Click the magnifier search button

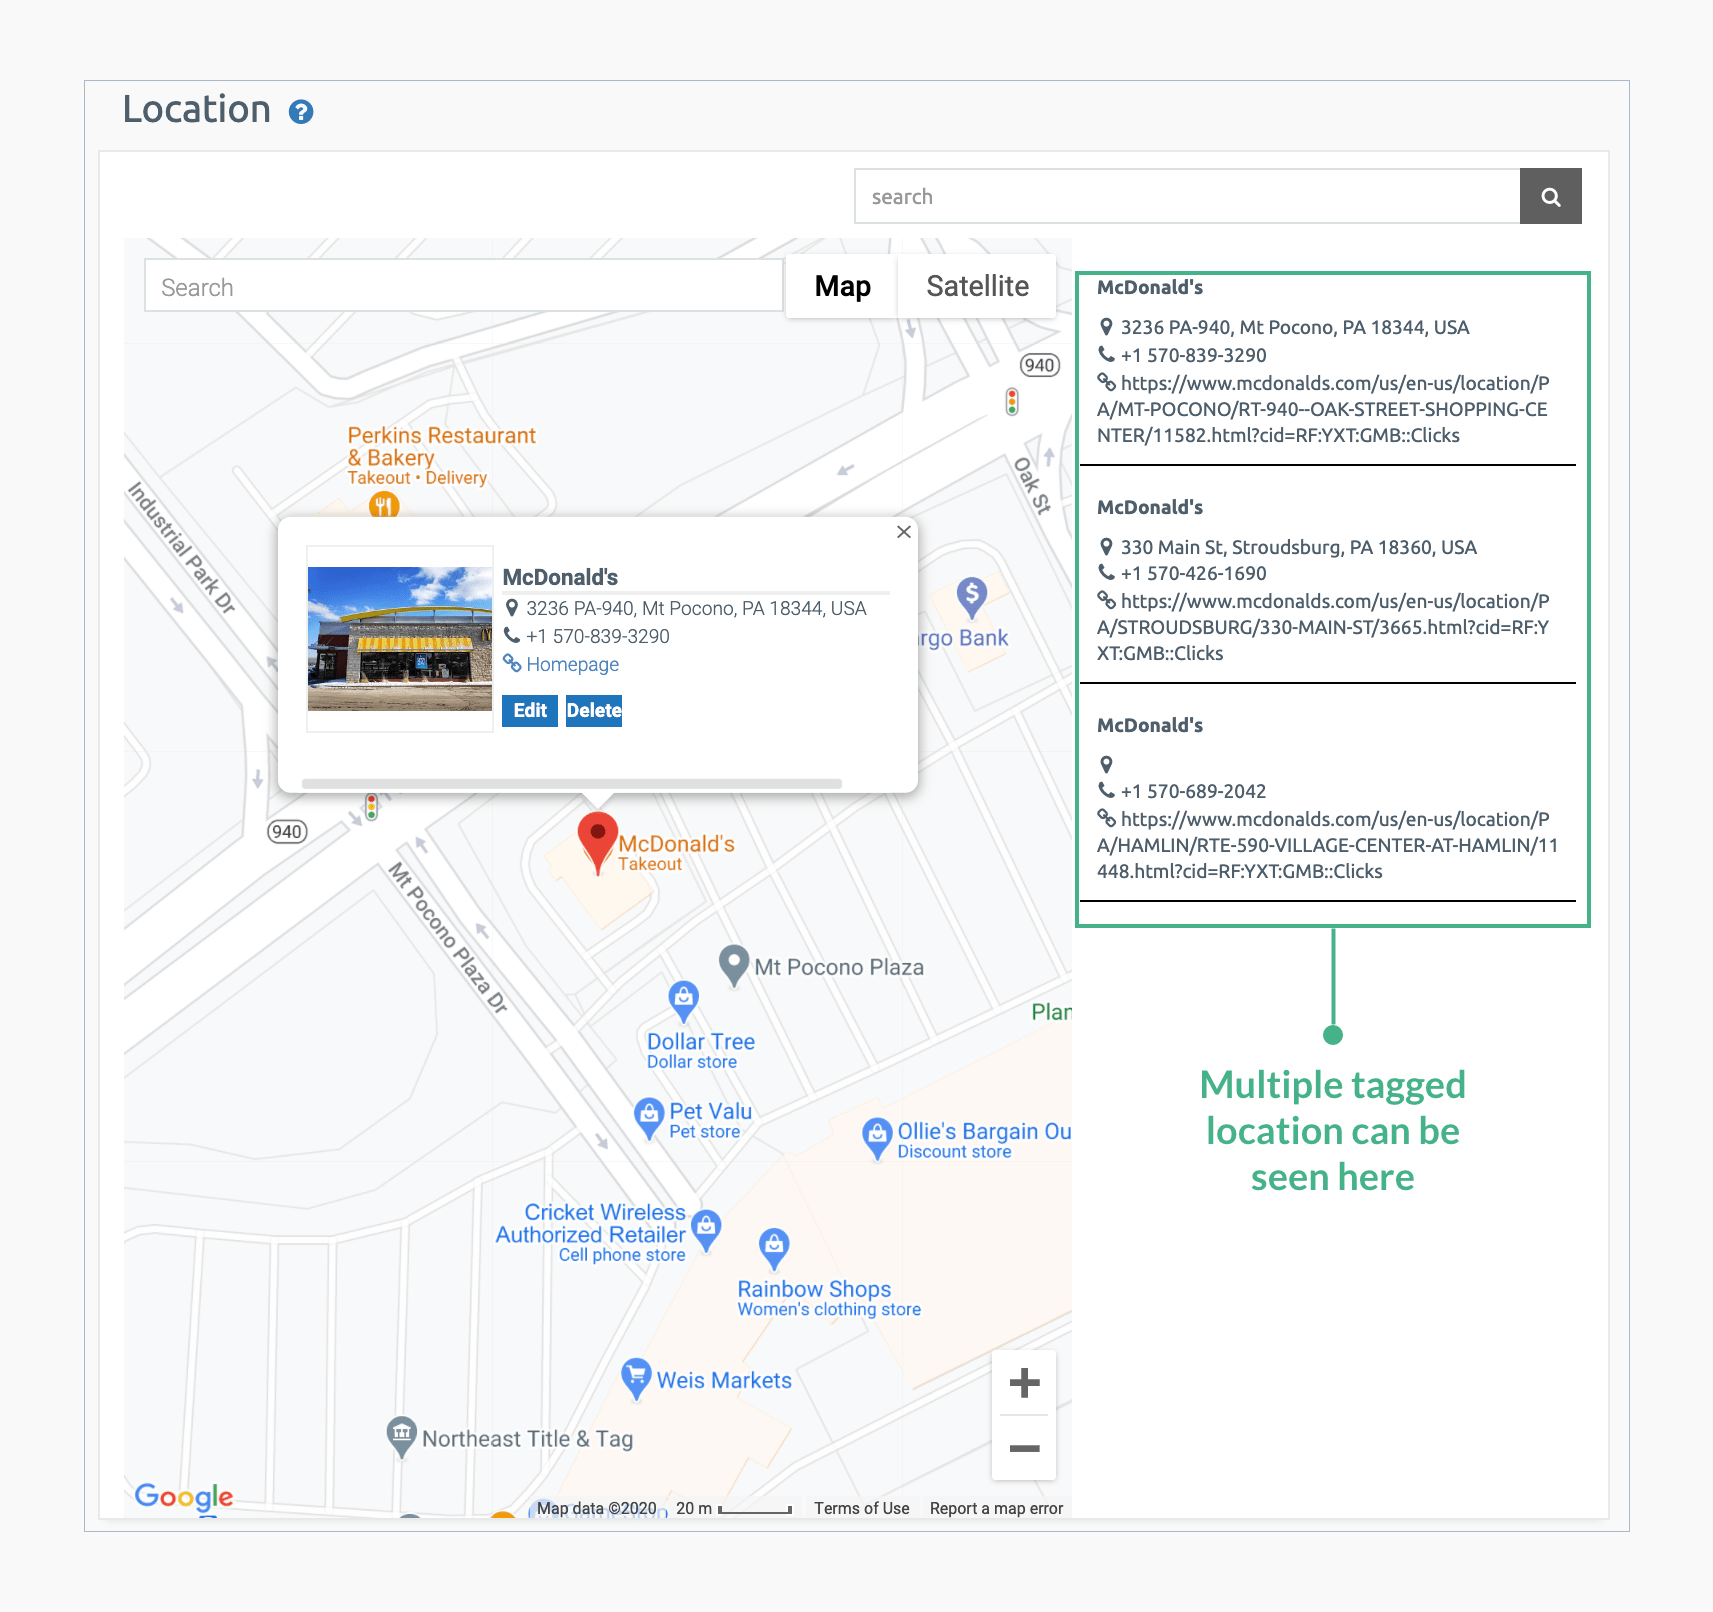(x=1550, y=196)
